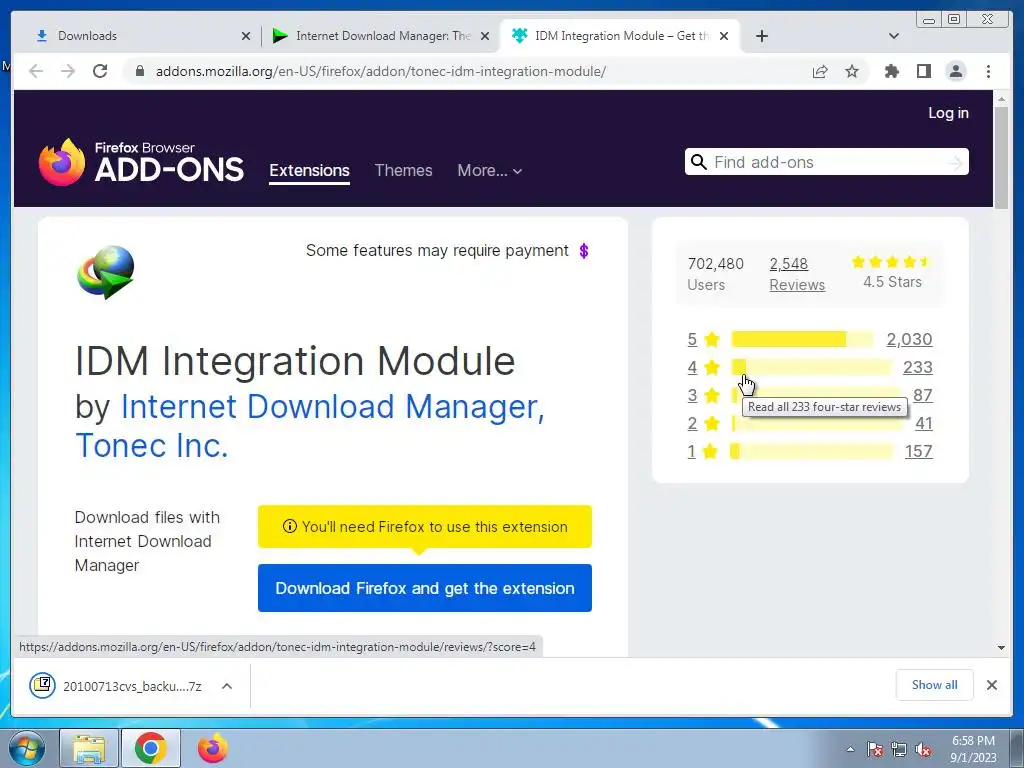Click the muted volume tray icon
The image size is (1024, 768).
tap(923, 749)
